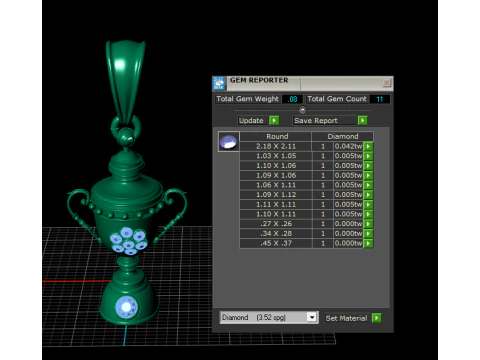Select the 1.10 X 1.11 size cell

[276, 214]
